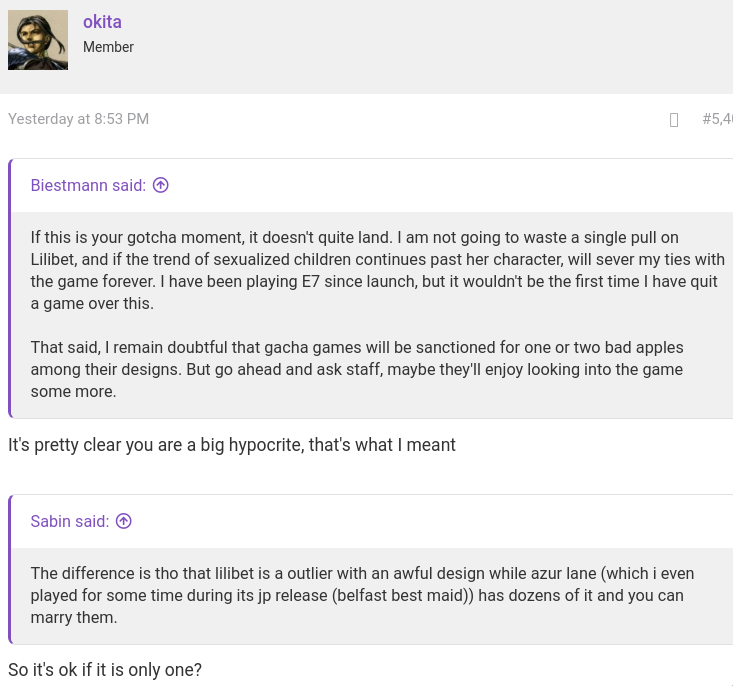Image resolution: width=733 pixels, height=687 pixels.
Task: Click the hypocrite reply text line
Action: 232,445
